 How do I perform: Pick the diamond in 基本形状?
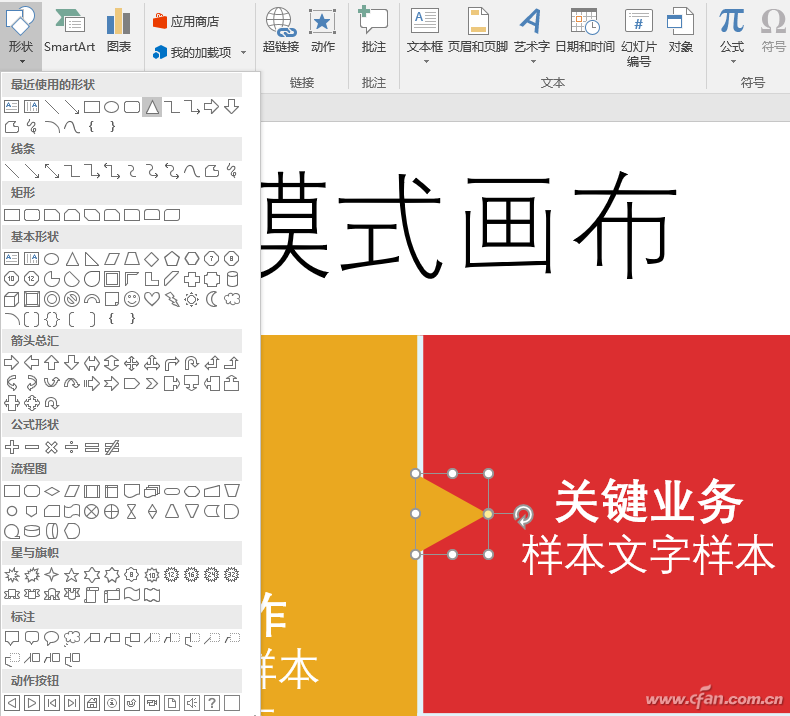click(151, 259)
